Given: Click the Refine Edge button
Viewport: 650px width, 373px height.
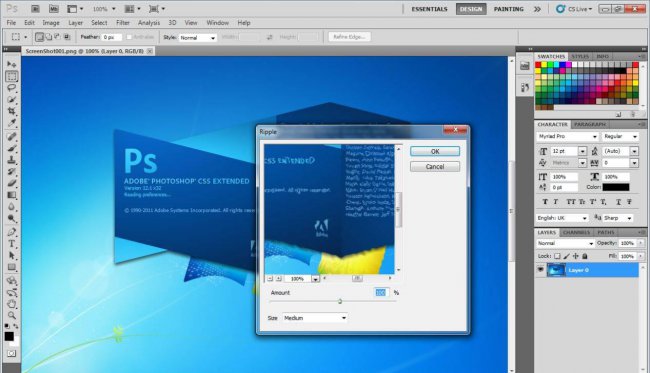Looking at the screenshot, I should (x=349, y=37).
